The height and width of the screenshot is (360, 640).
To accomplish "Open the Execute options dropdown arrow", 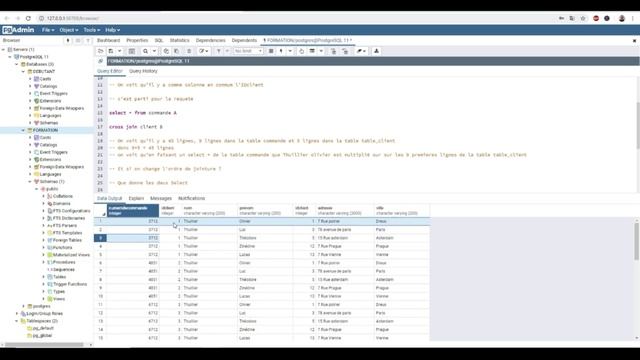I will point(290,51).
